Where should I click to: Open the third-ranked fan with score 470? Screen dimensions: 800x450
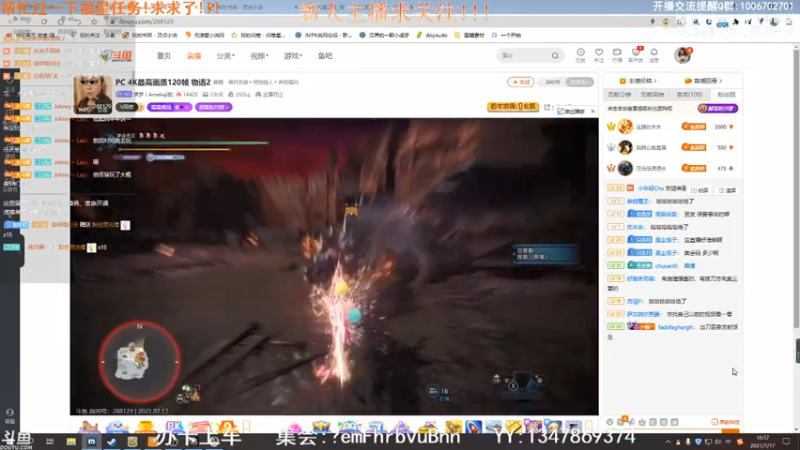pyautogui.click(x=671, y=168)
